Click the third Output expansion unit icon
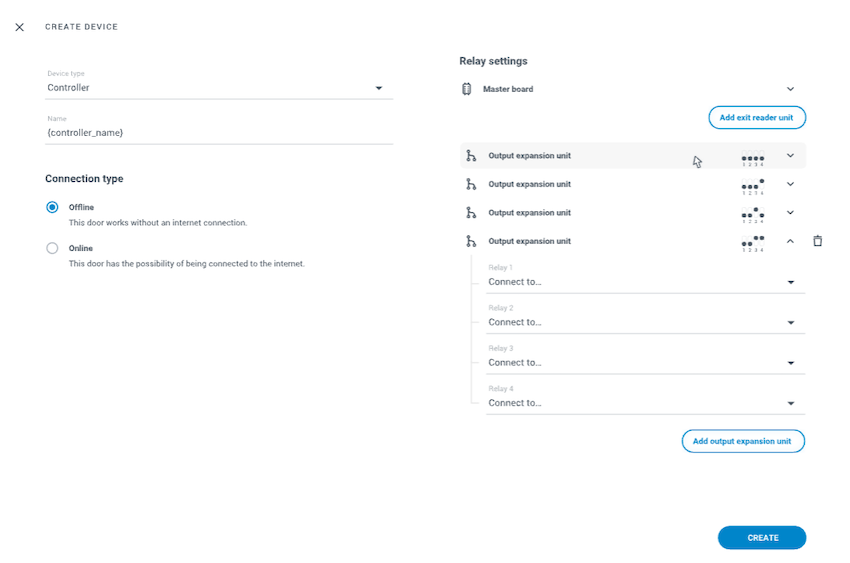This screenshot has height=563, width=850. 471,212
